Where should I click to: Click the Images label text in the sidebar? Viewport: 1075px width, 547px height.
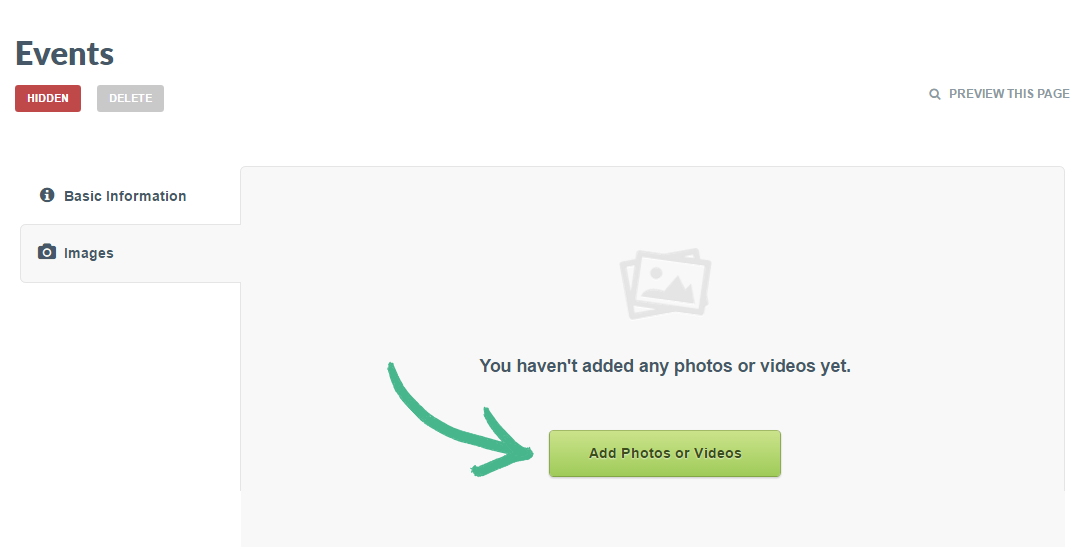tap(88, 253)
